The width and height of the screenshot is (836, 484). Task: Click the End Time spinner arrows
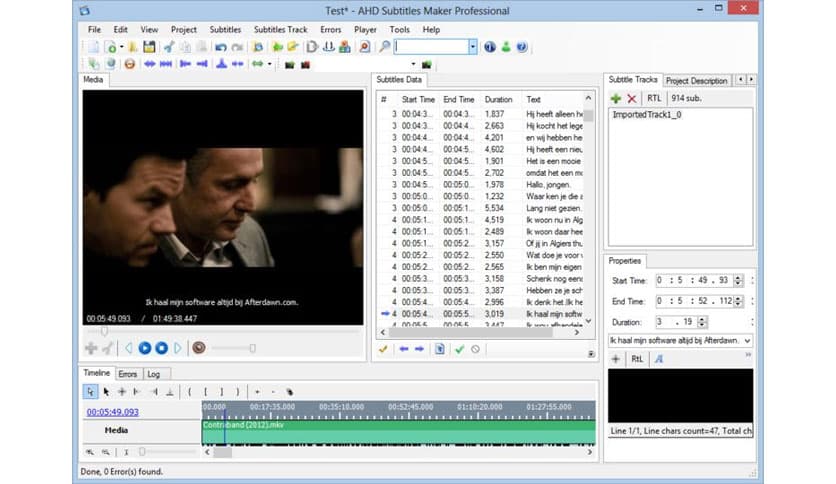(738, 301)
